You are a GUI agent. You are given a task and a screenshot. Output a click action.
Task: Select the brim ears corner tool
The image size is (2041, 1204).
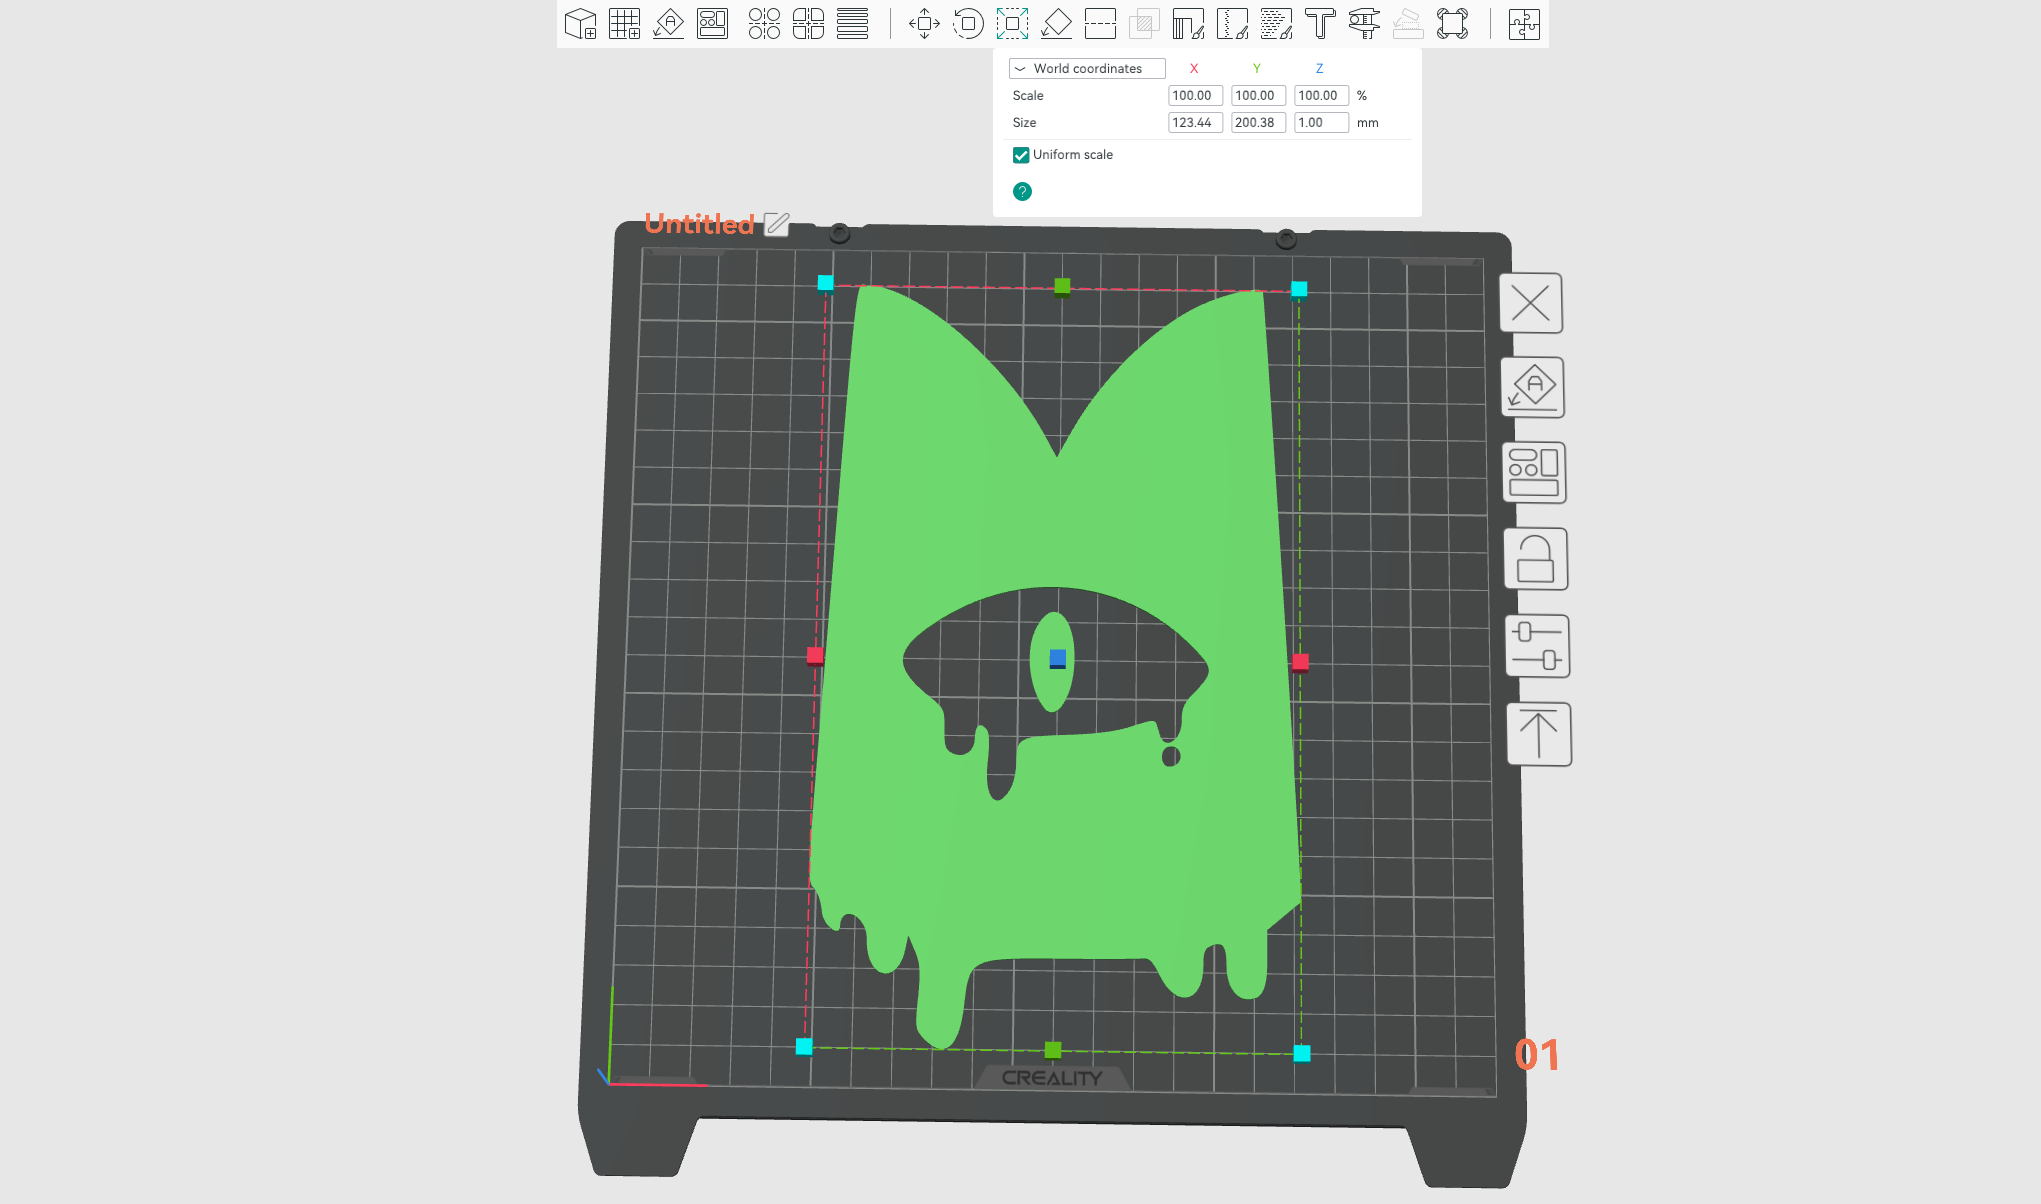[x=1452, y=24]
